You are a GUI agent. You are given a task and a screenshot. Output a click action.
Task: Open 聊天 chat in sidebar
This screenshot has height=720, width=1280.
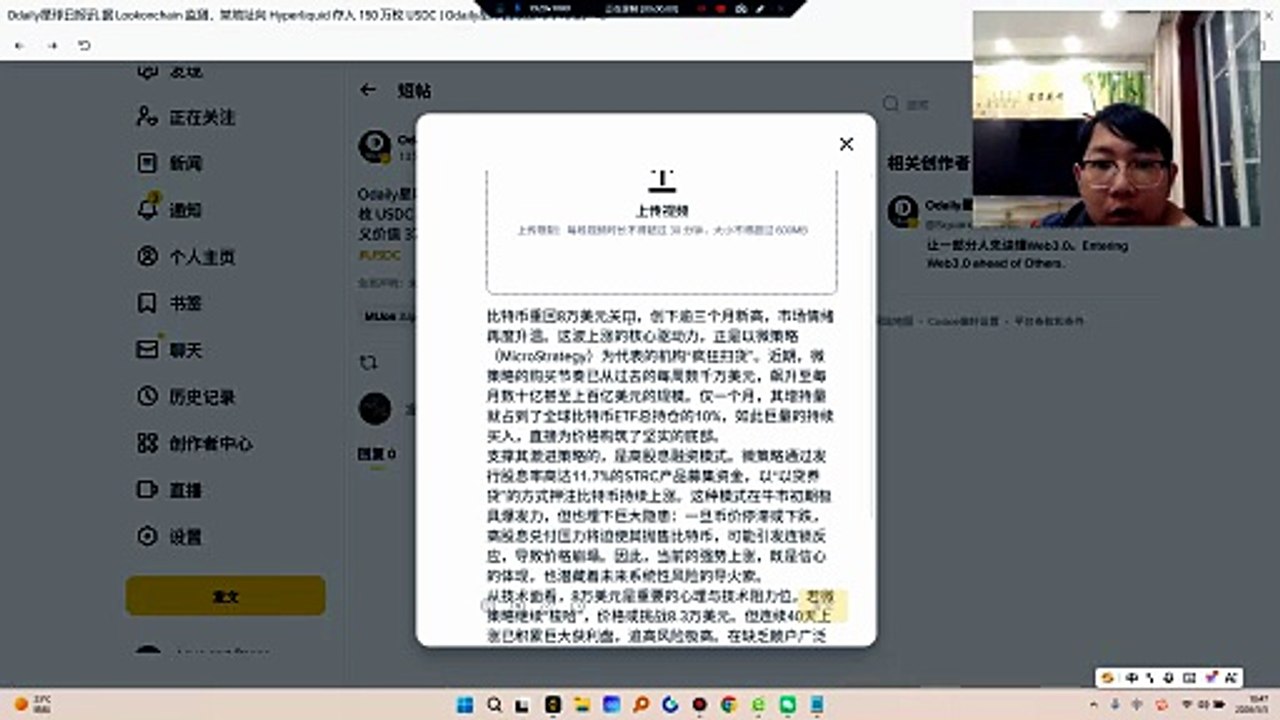tap(185, 351)
